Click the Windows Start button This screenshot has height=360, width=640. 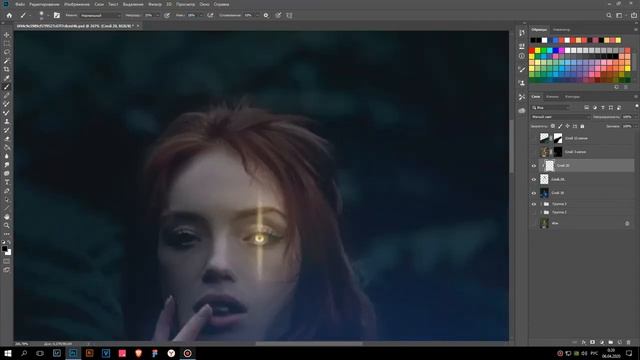7,353
